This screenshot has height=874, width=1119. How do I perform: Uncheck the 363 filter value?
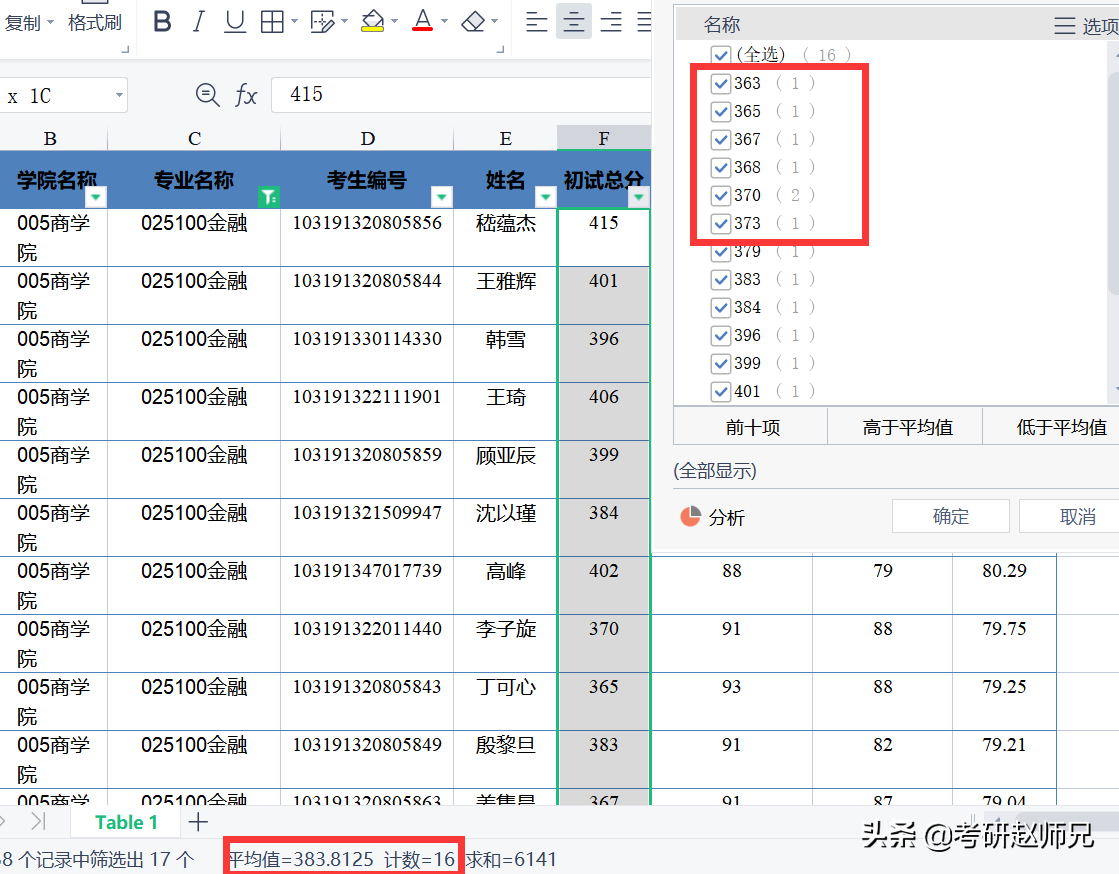click(721, 83)
